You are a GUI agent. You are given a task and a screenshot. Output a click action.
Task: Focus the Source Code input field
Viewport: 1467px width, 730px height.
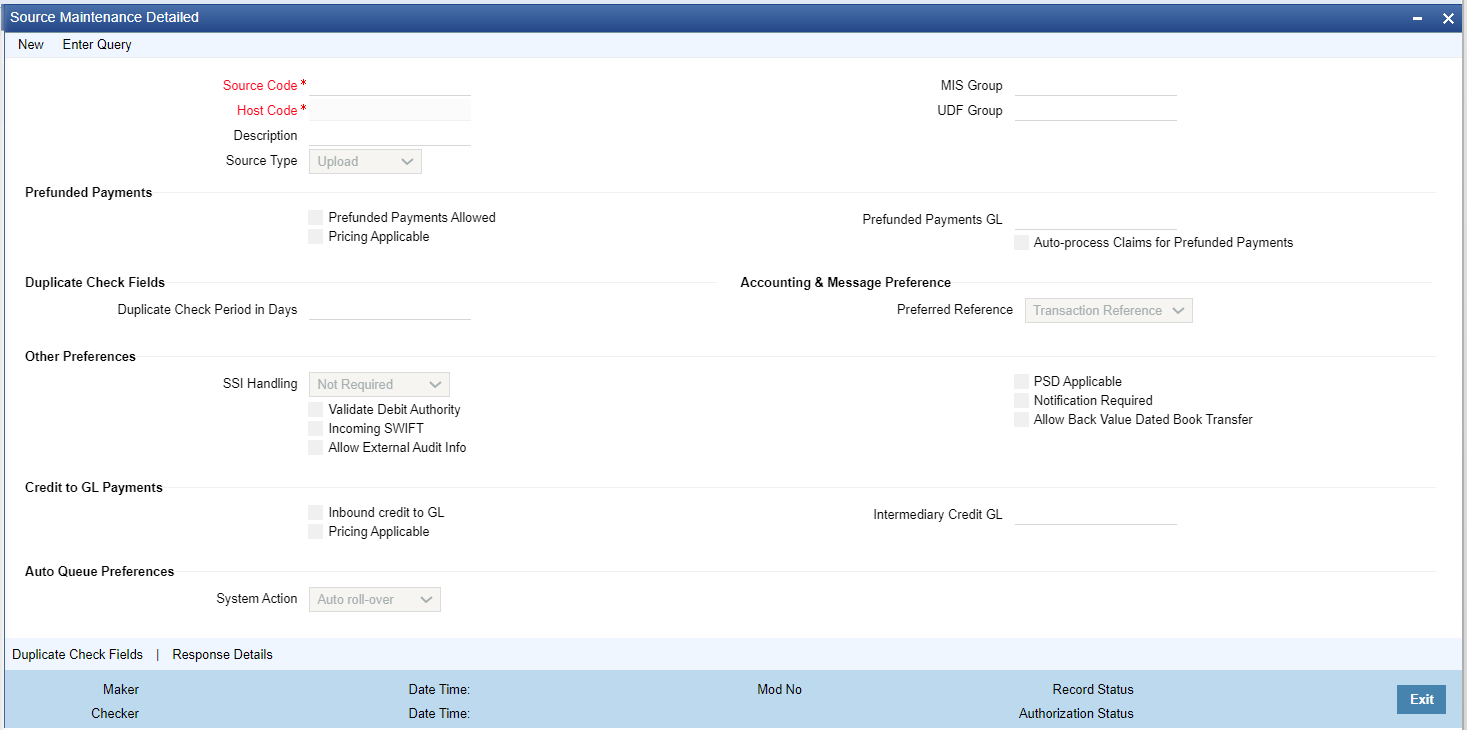click(390, 85)
